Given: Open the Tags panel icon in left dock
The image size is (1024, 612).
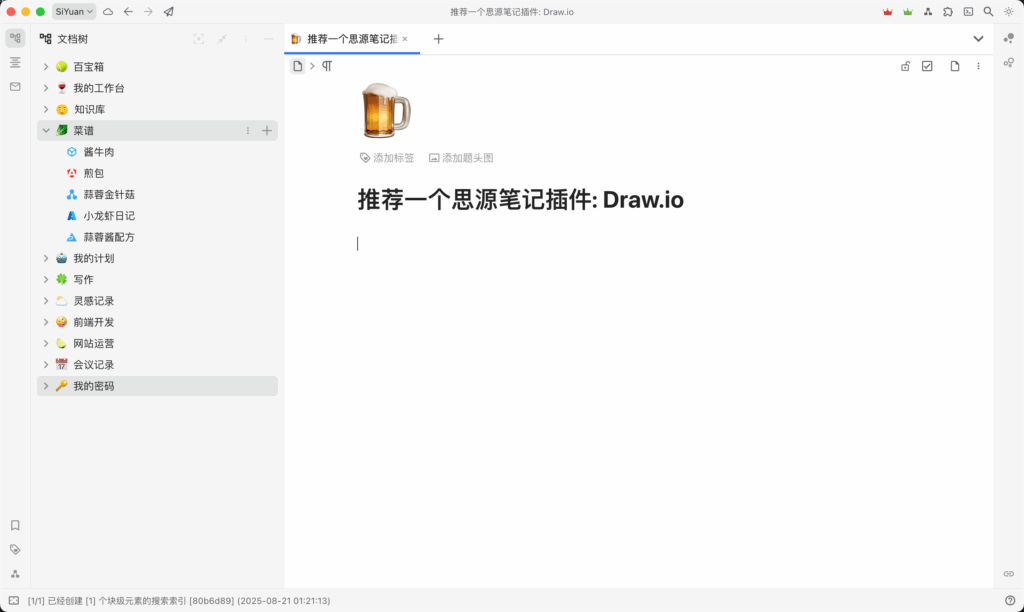Looking at the screenshot, I should coord(15,549).
